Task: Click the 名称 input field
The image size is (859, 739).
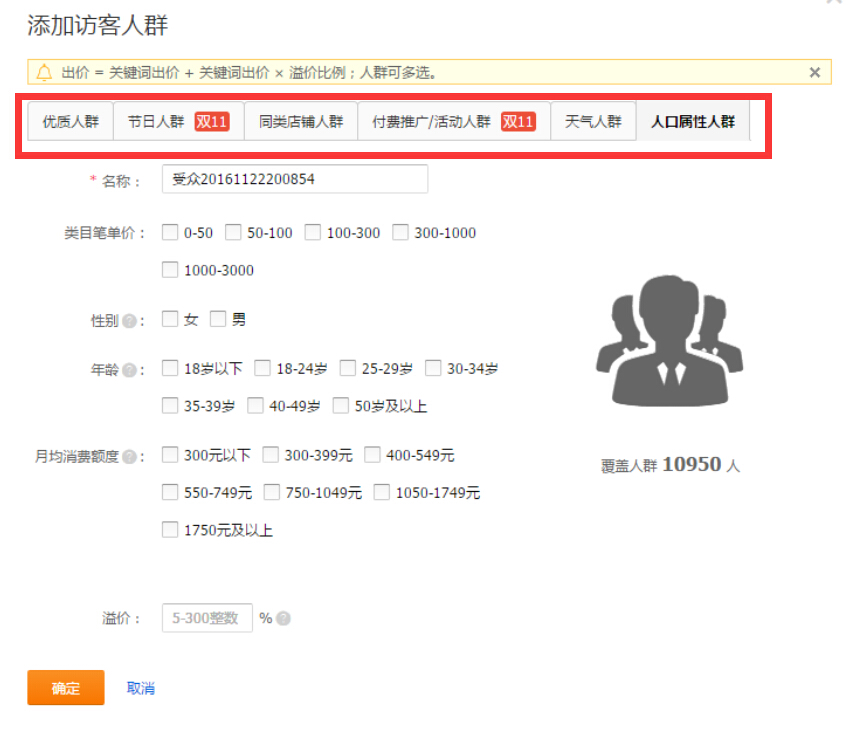Action: [x=295, y=179]
